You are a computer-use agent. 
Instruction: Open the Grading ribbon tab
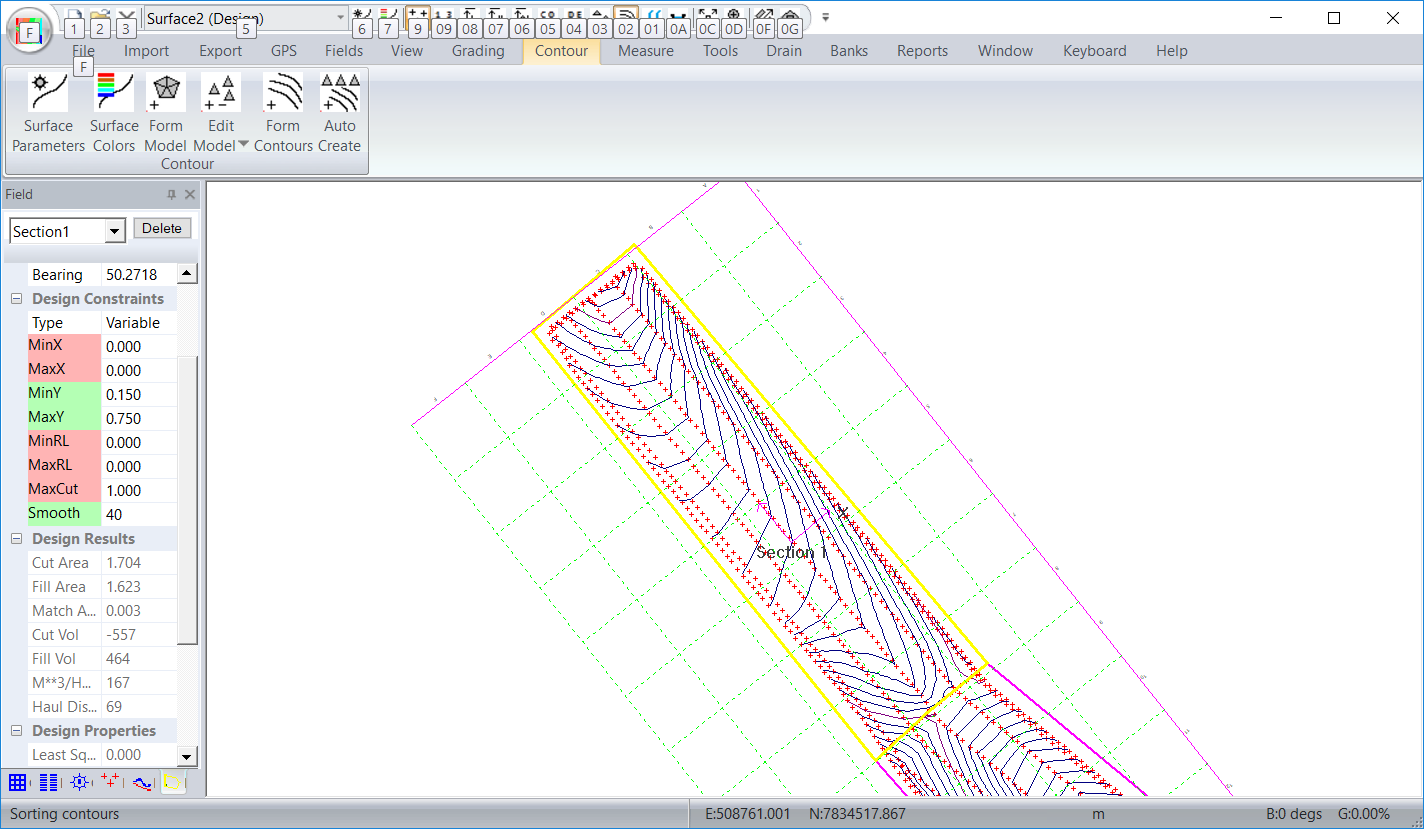coord(478,51)
